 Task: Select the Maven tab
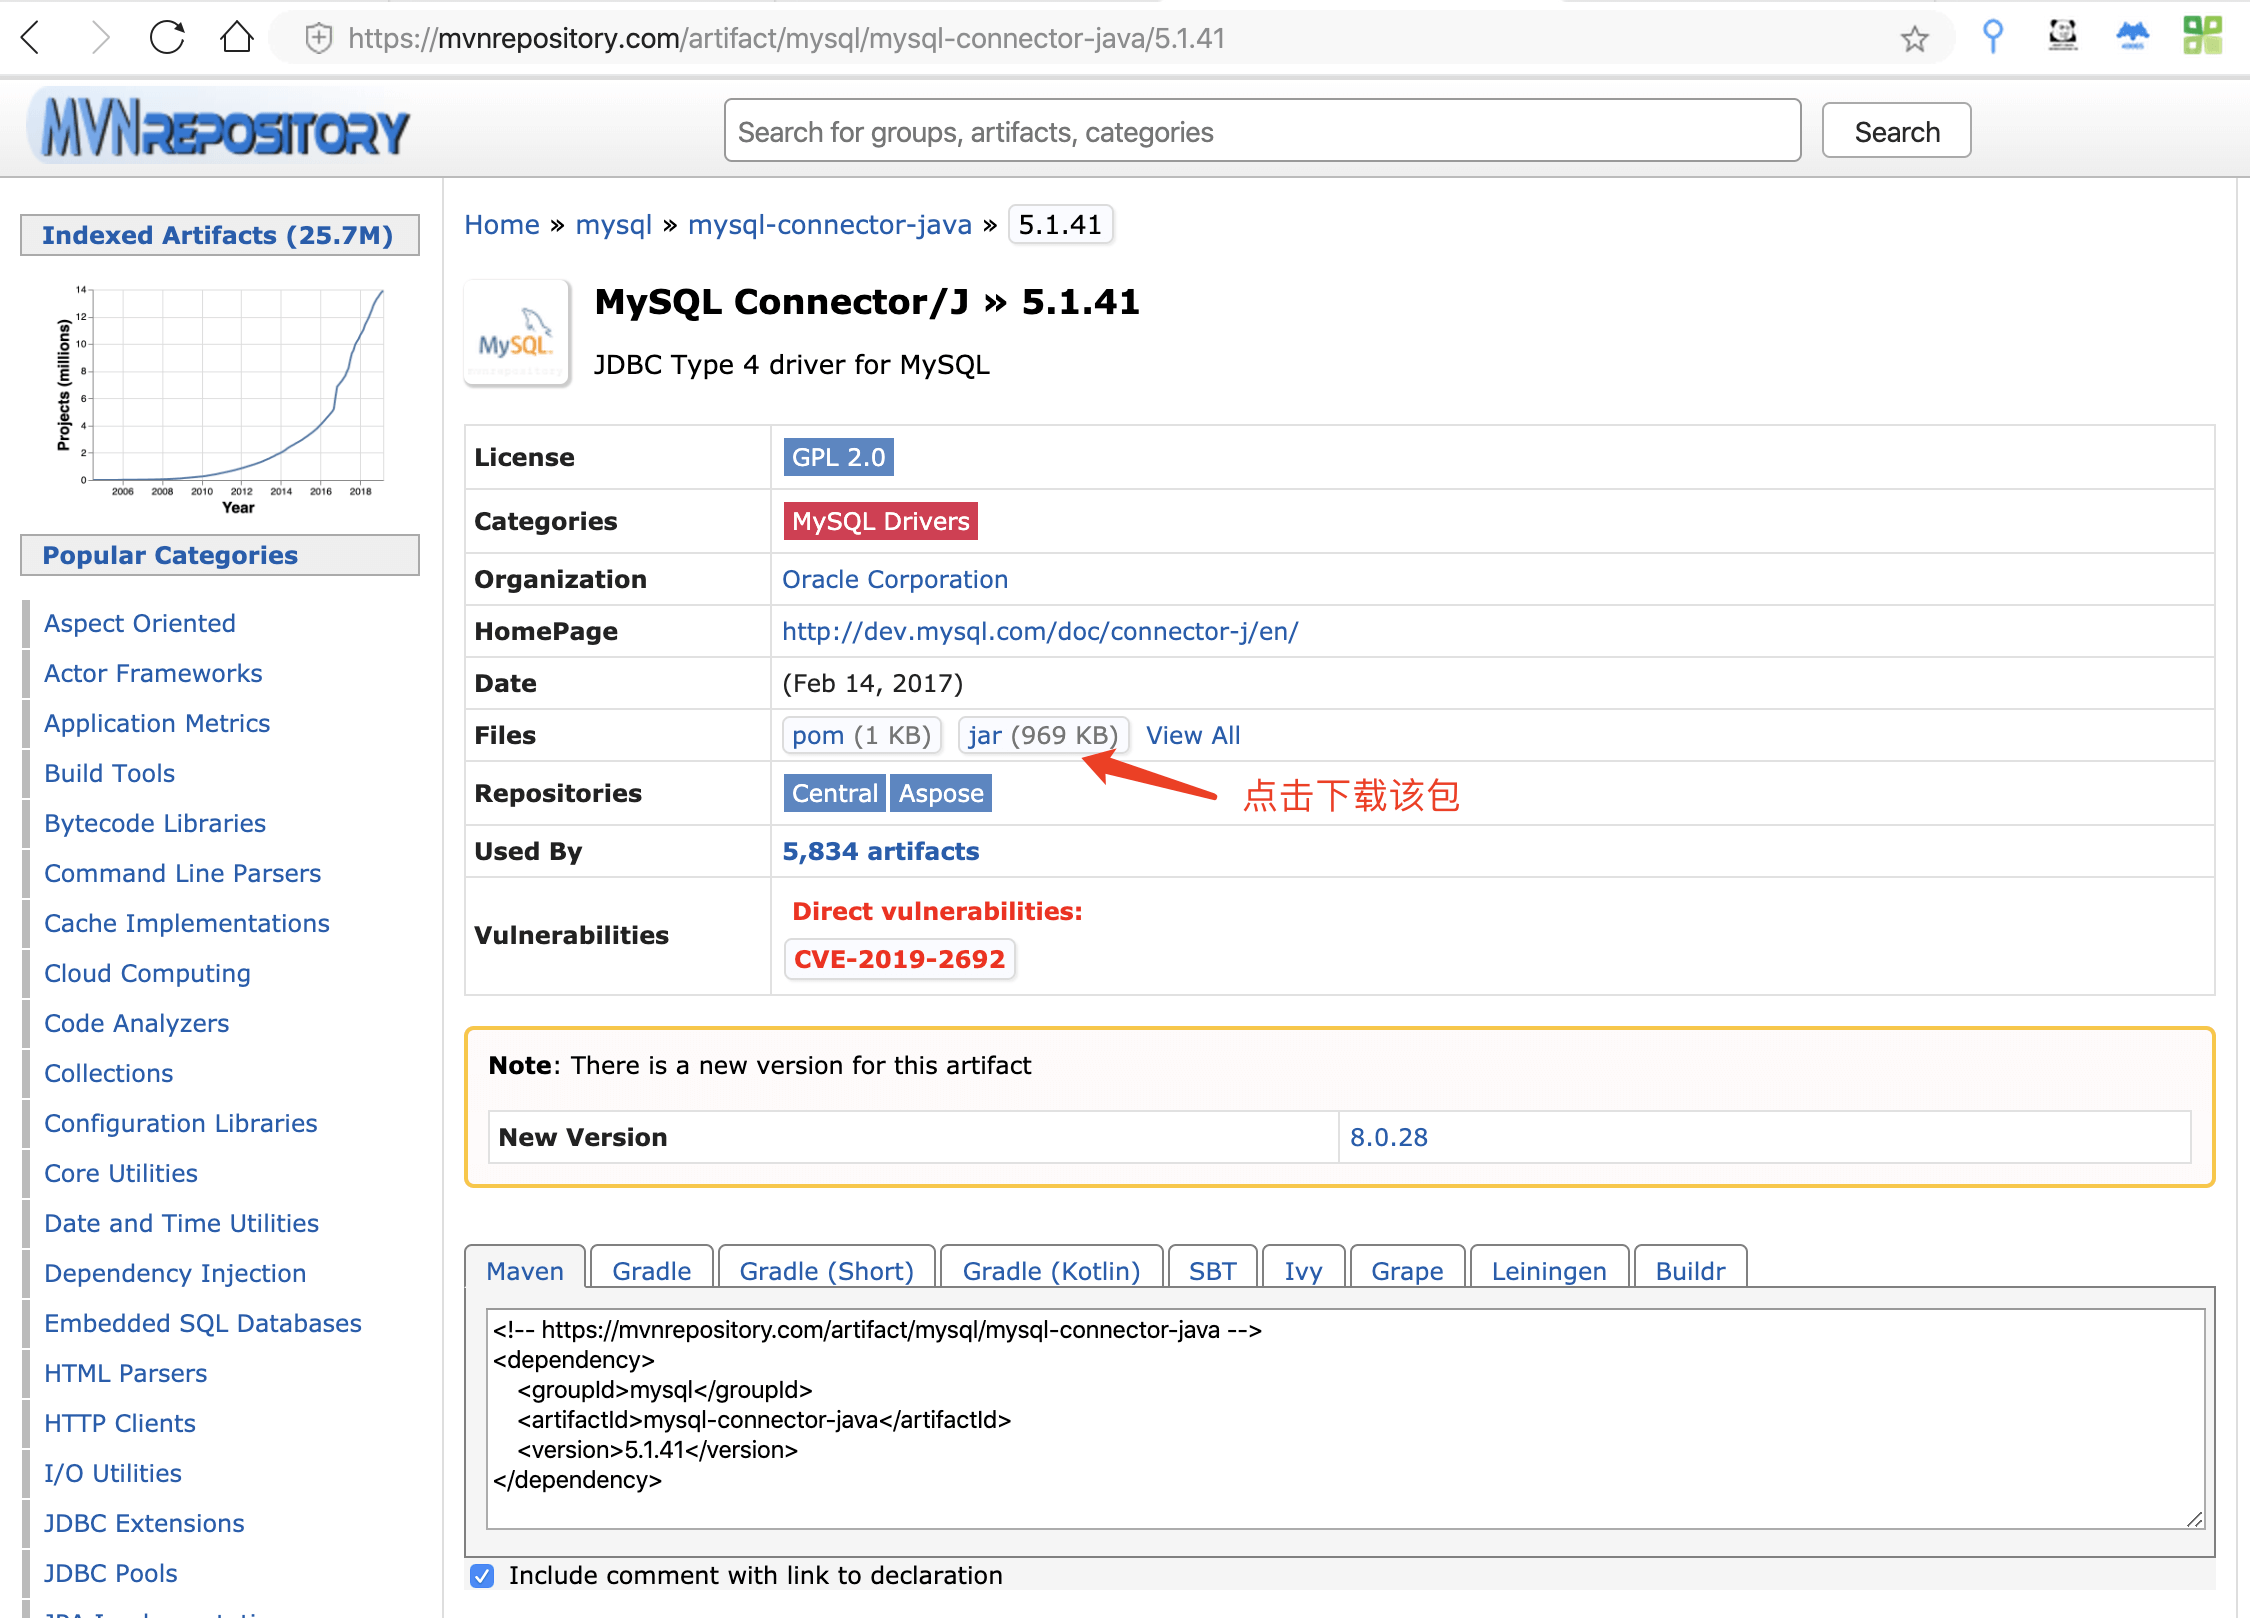point(525,1270)
